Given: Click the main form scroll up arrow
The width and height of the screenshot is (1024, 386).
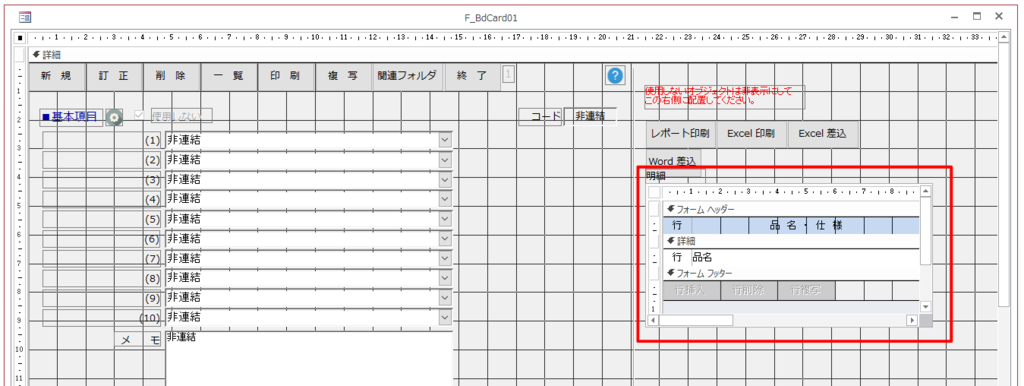Looking at the screenshot, I should pos(1004,38).
